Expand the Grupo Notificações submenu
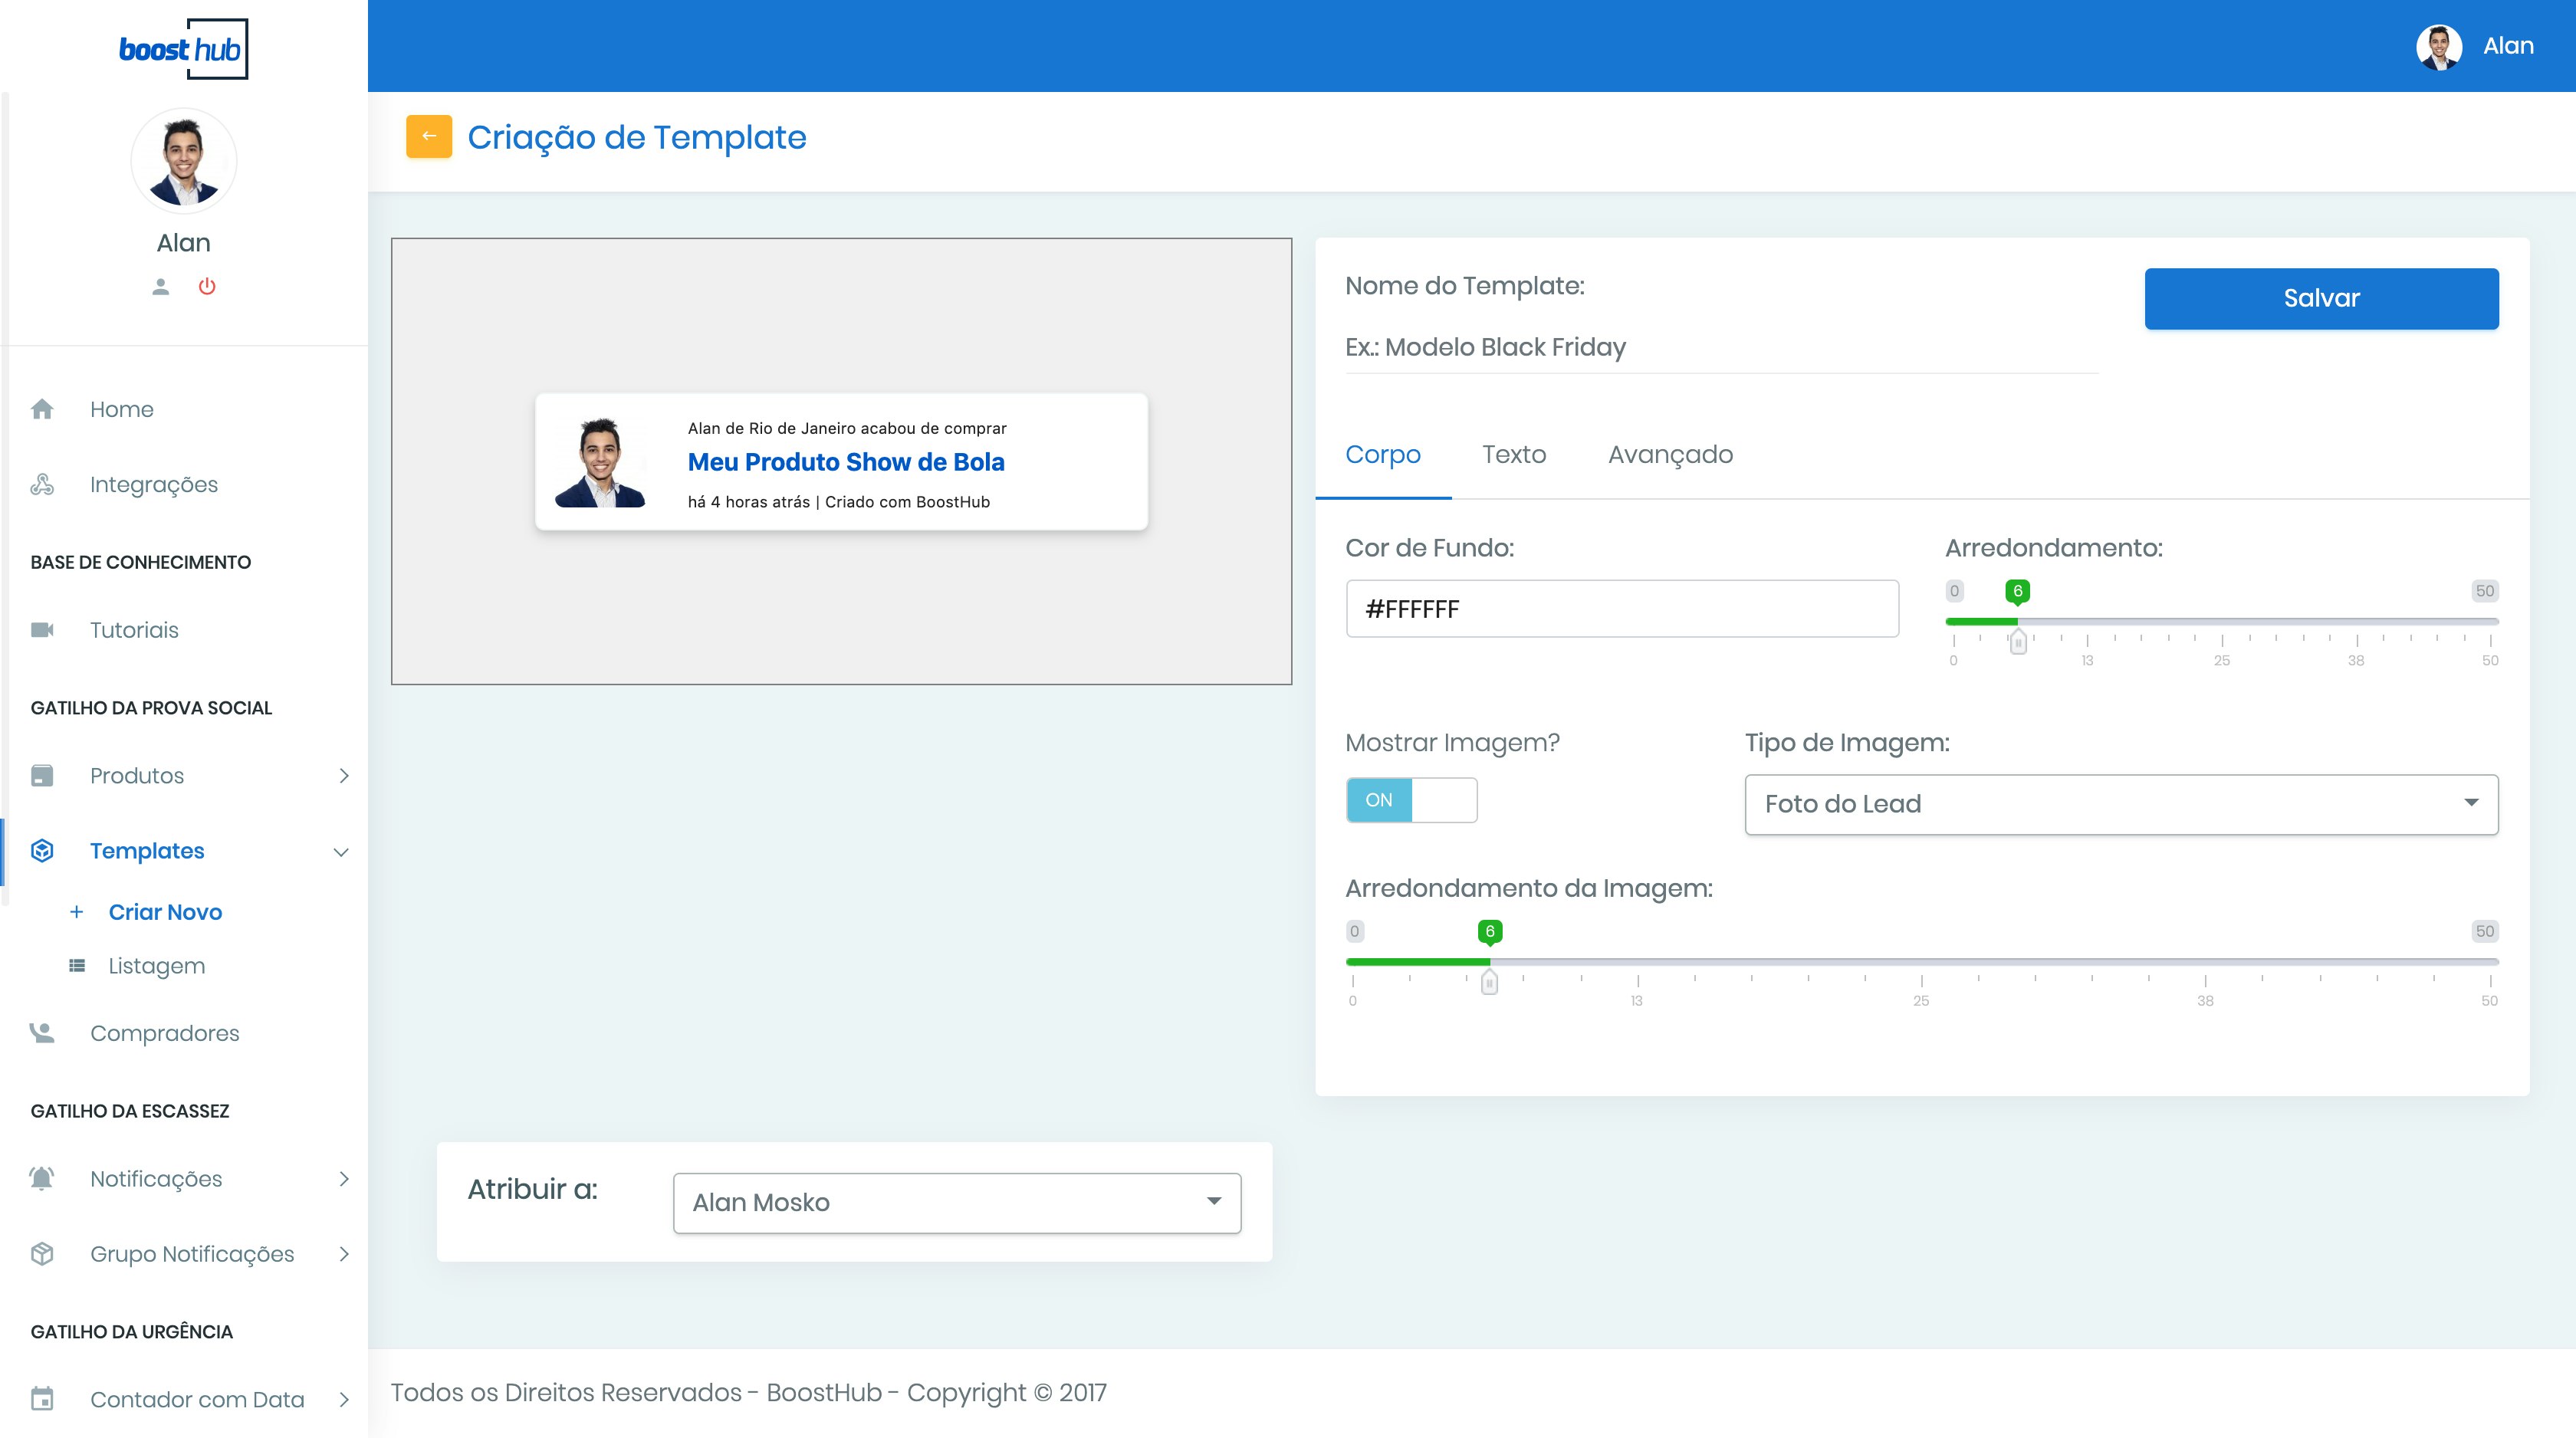 343,1254
